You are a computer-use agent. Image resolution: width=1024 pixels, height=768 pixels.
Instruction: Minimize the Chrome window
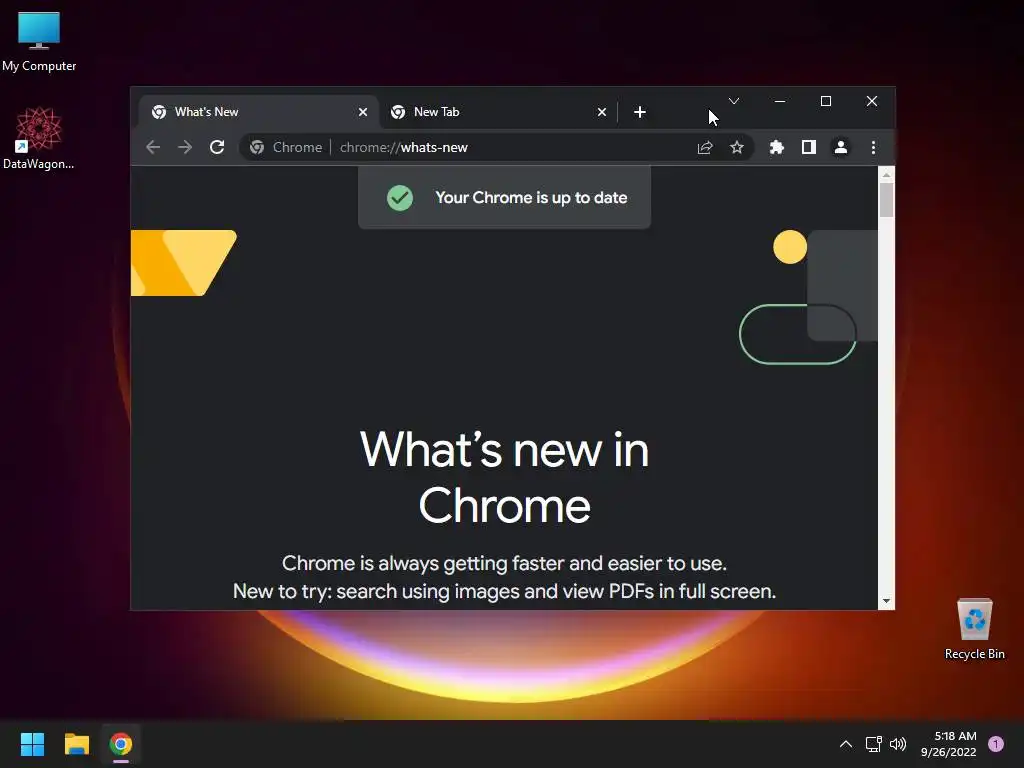pyautogui.click(x=780, y=101)
